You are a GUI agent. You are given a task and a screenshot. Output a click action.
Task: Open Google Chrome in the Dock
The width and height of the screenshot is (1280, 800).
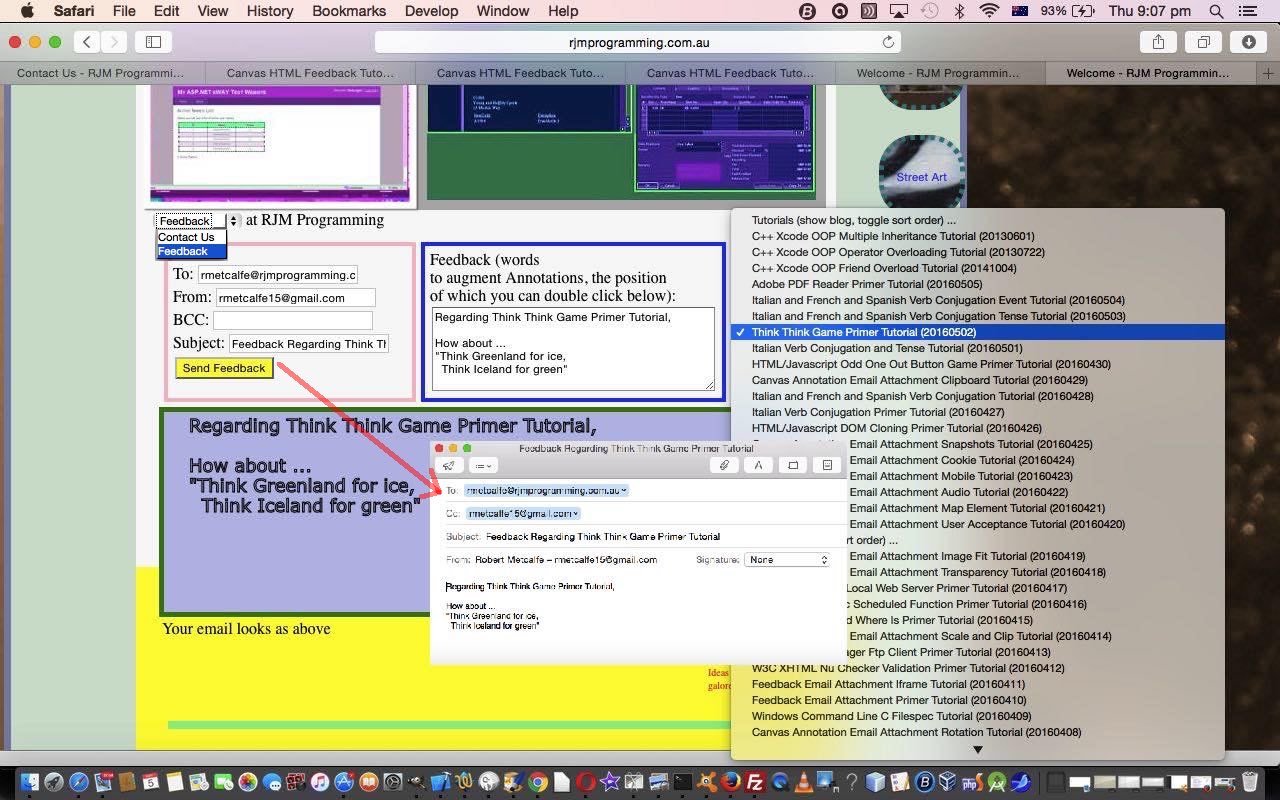point(538,782)
